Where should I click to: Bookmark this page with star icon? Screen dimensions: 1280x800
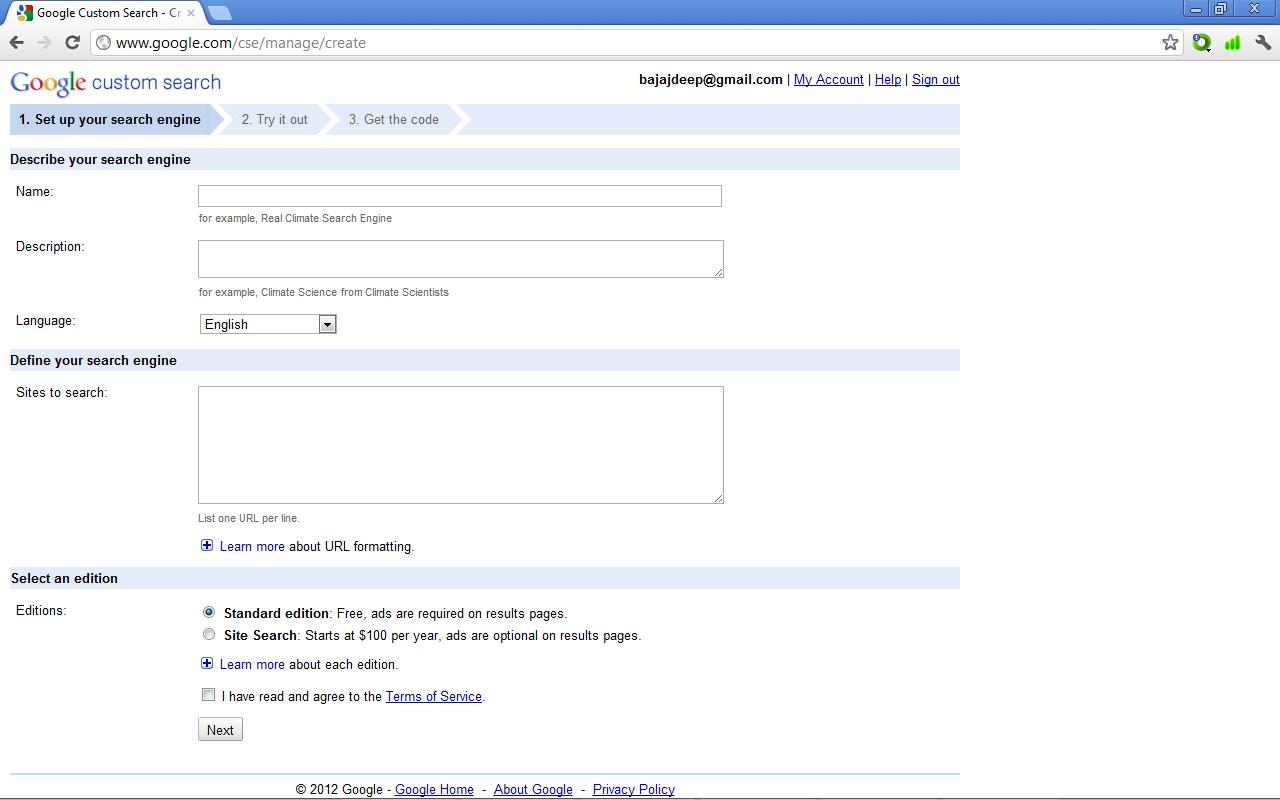pos(1170,42)
